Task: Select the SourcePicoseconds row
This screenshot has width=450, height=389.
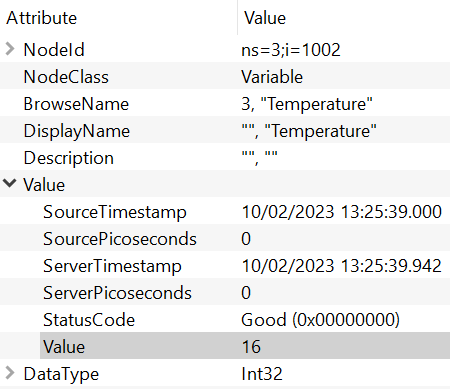Action: click(x=225, y=239)
